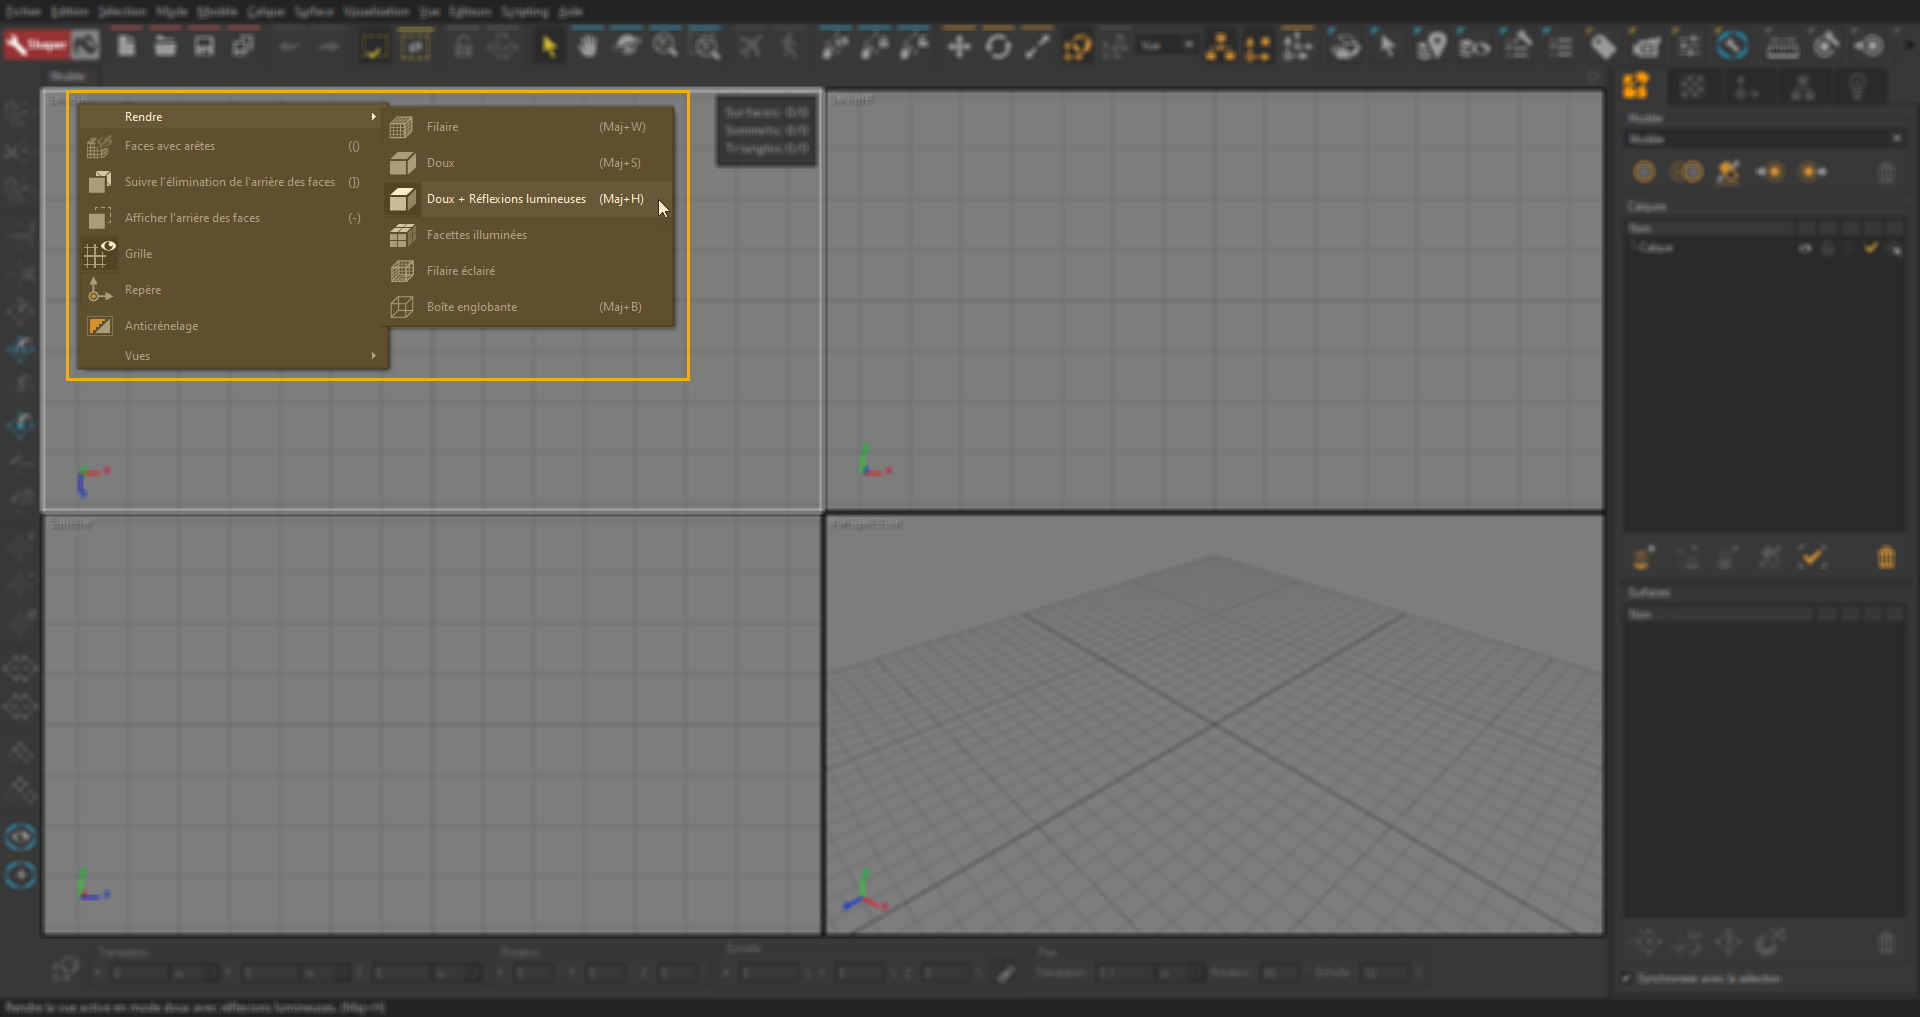The width and height of the screenshot is (1920, 1017).
Task: Toggle Suivre l'élimination de l'arrière des faces
Action: tap(232, 182)
